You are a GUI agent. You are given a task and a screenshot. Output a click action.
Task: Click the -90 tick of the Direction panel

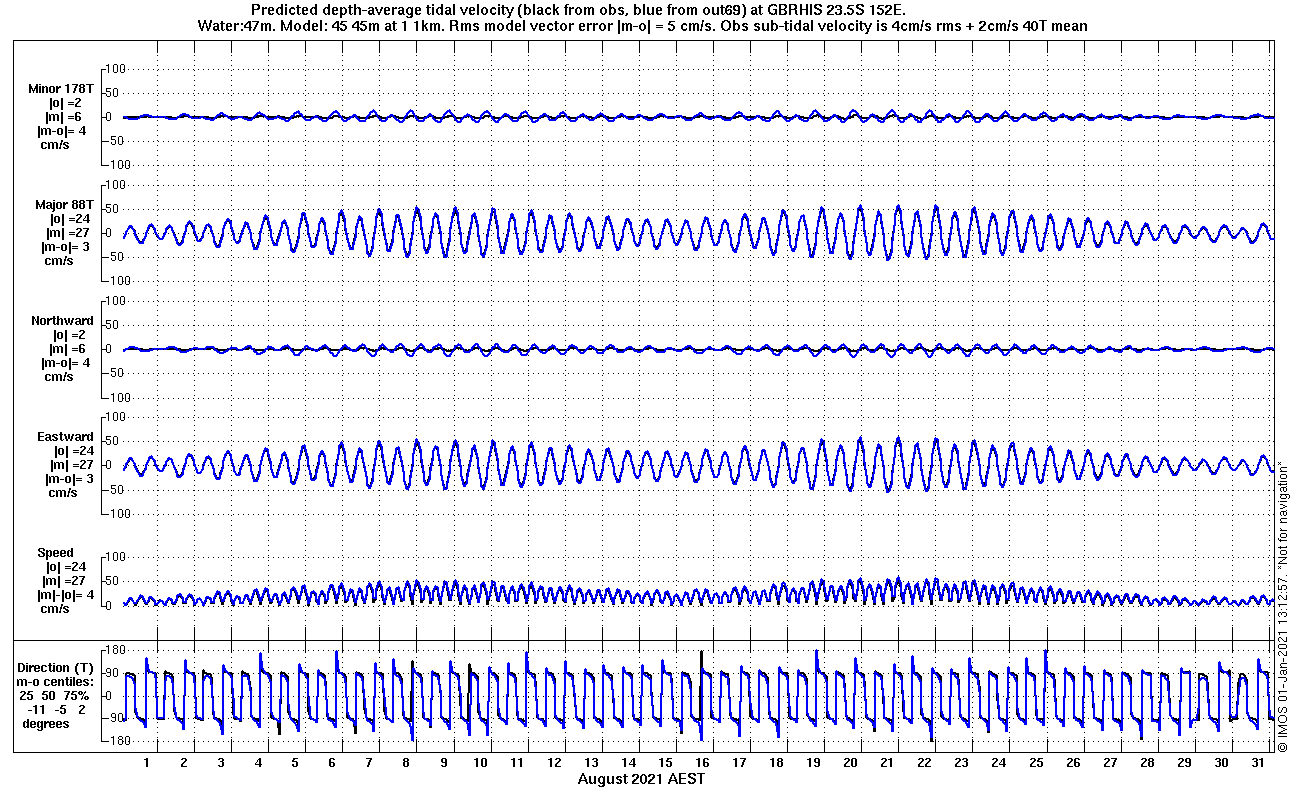(x=116, y=718)
